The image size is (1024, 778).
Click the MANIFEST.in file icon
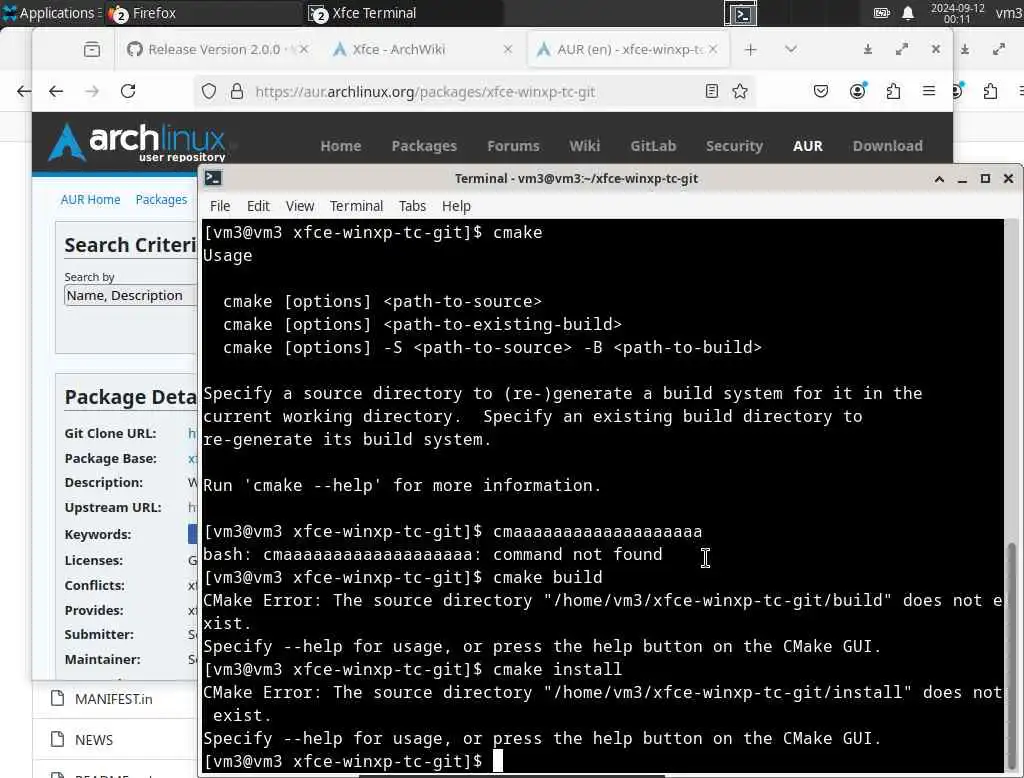[x=57, y=699]
